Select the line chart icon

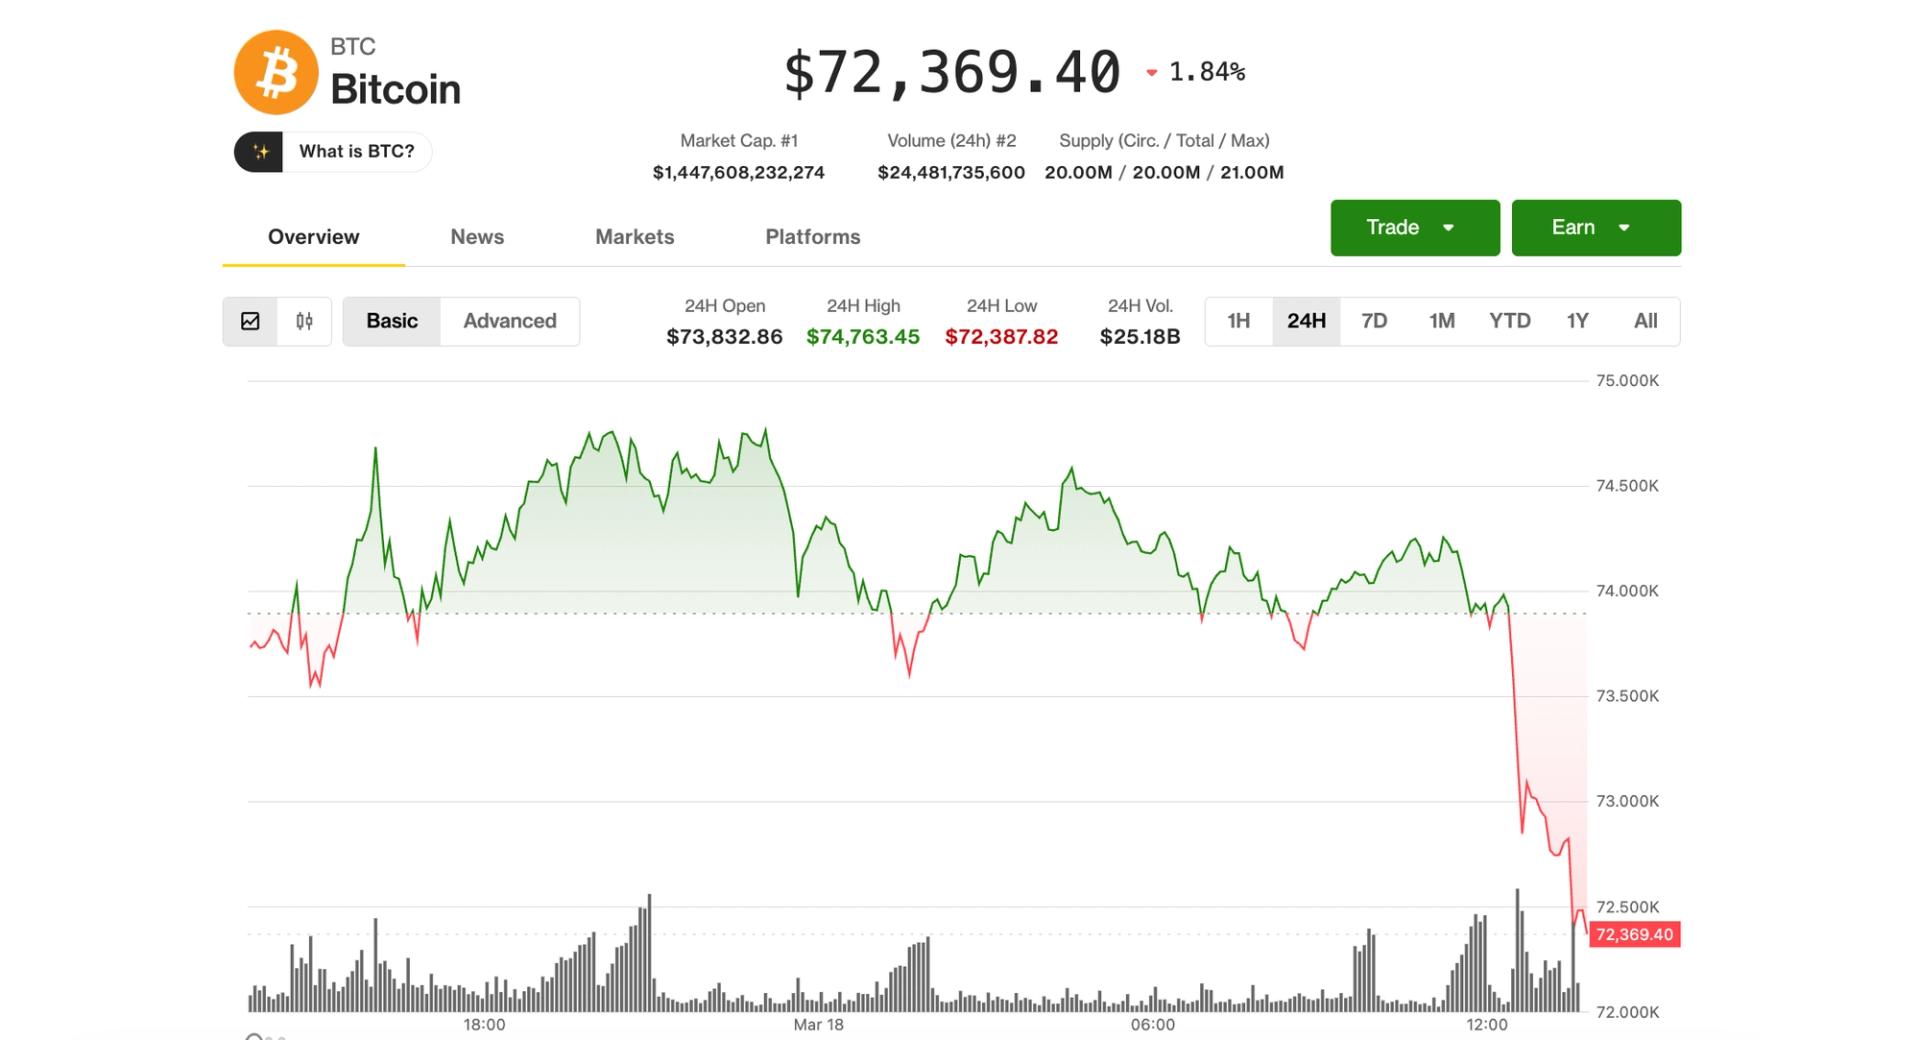click(x=252, y=321)
